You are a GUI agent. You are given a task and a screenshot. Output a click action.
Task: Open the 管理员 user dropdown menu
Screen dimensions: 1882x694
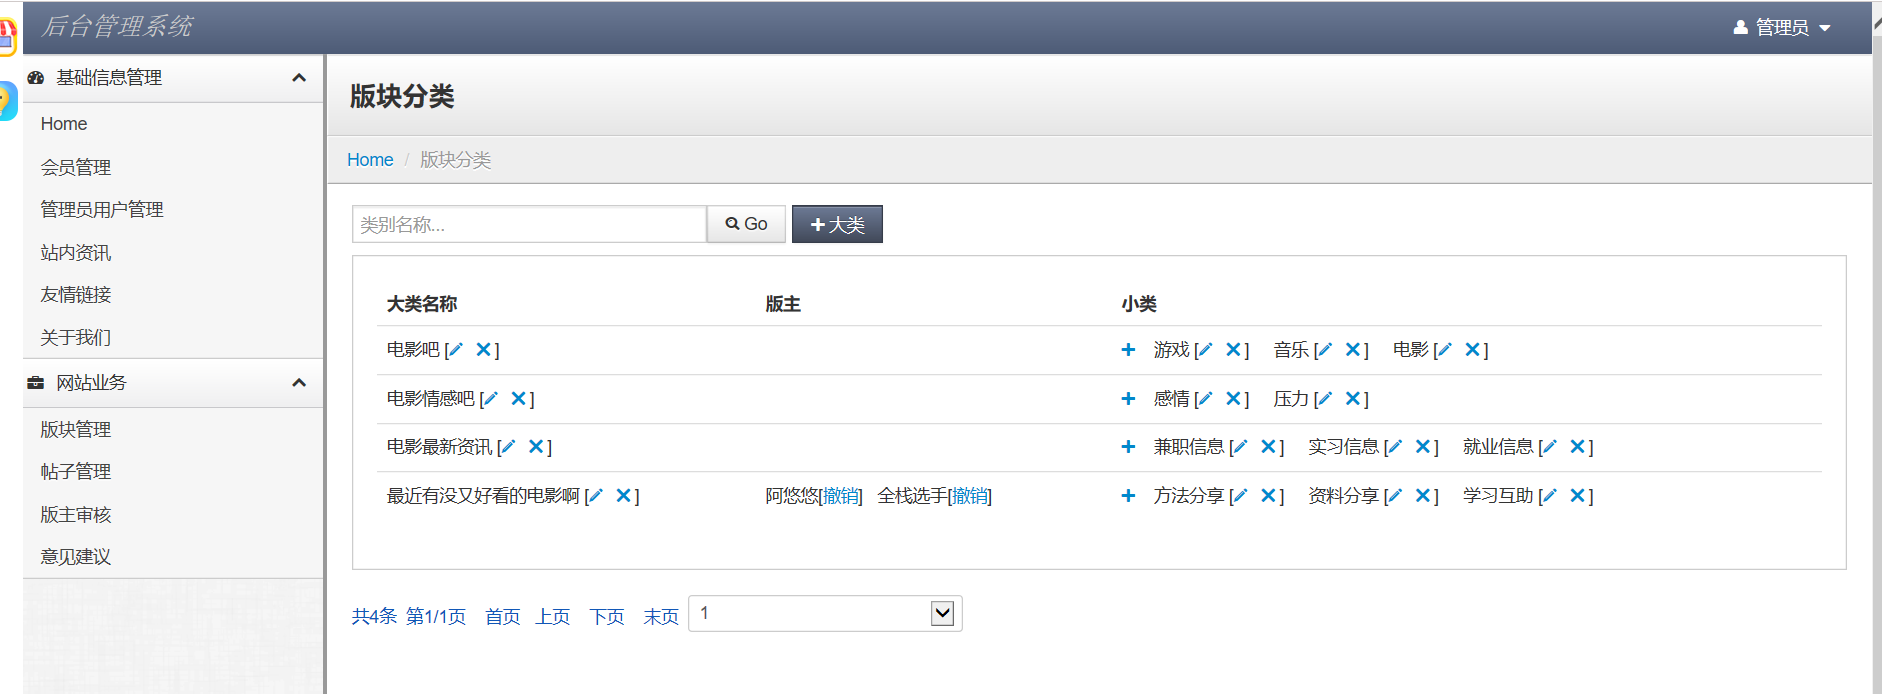coord(1782,28)
